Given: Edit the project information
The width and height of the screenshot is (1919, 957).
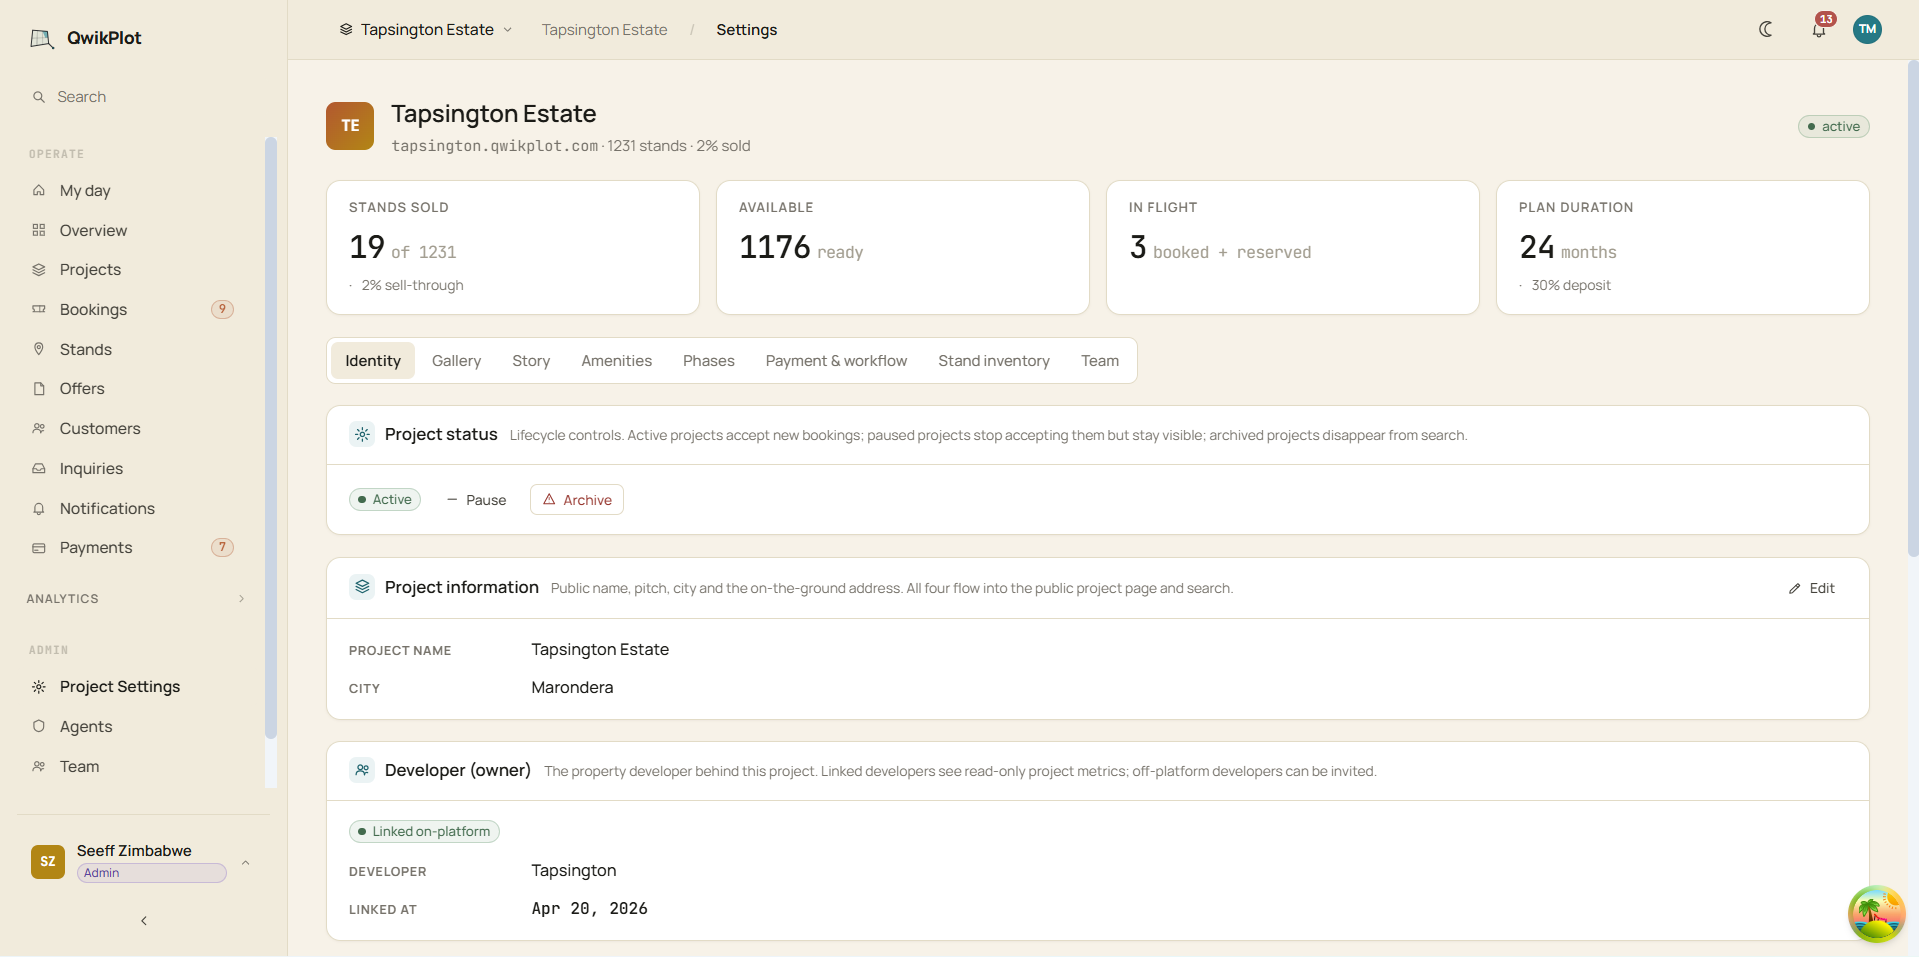Looking at the screenshot, I should point(1812,588).
